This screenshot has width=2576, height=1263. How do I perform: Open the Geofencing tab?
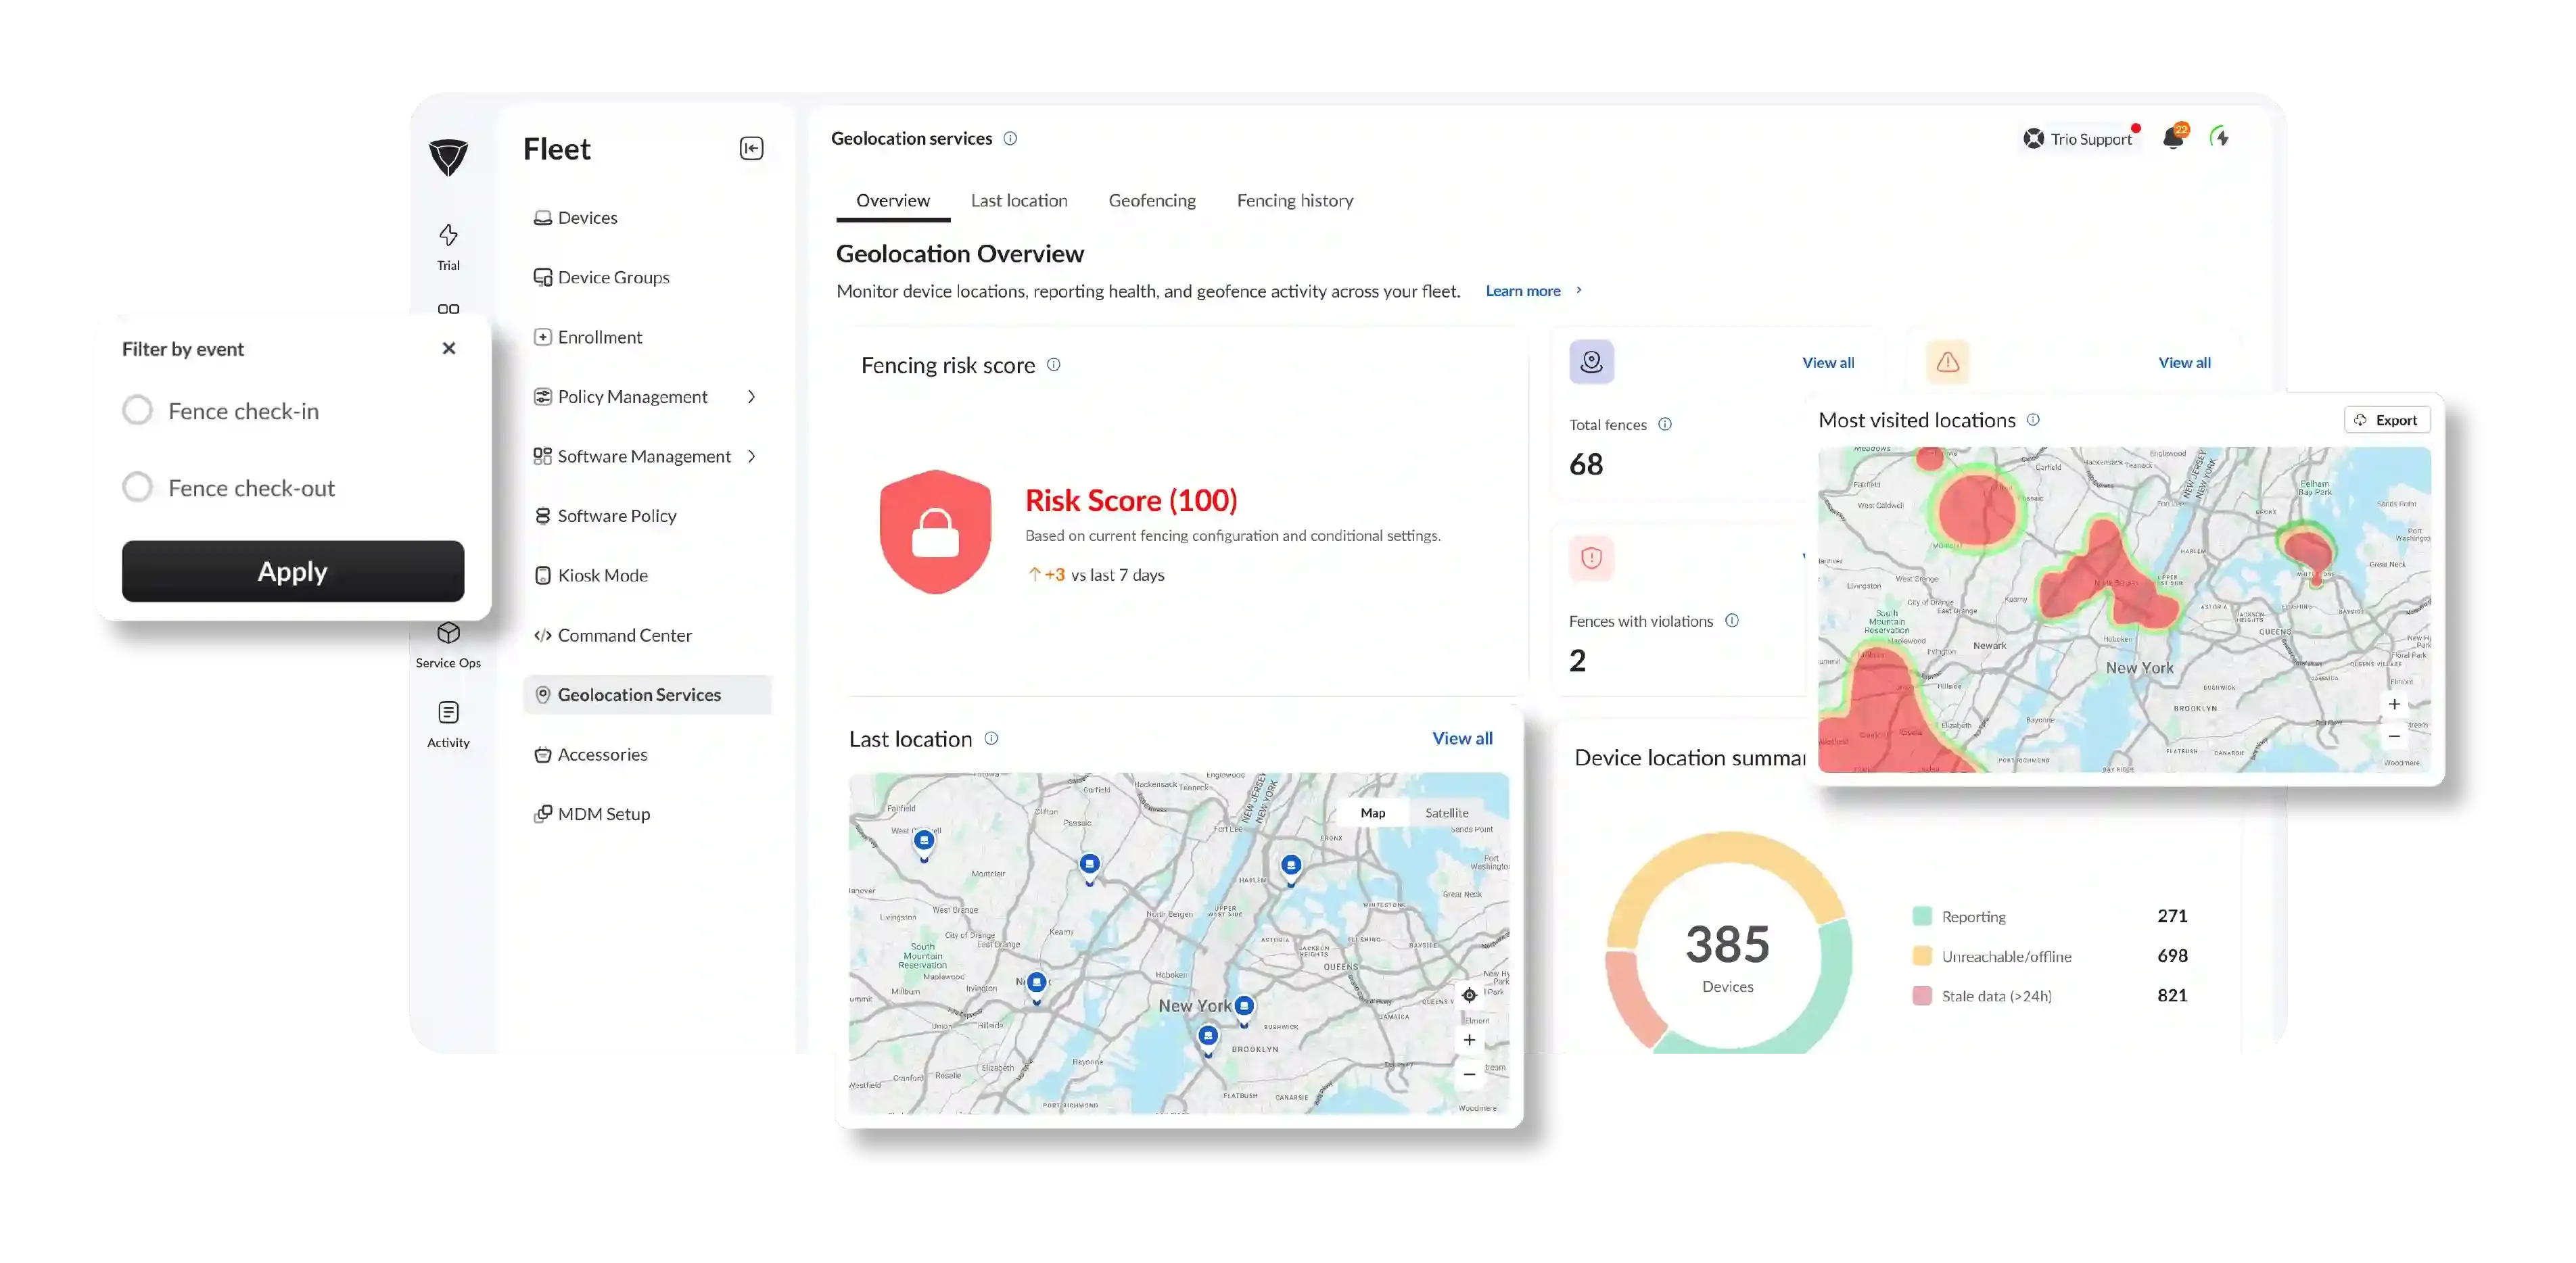(1152, 200)
